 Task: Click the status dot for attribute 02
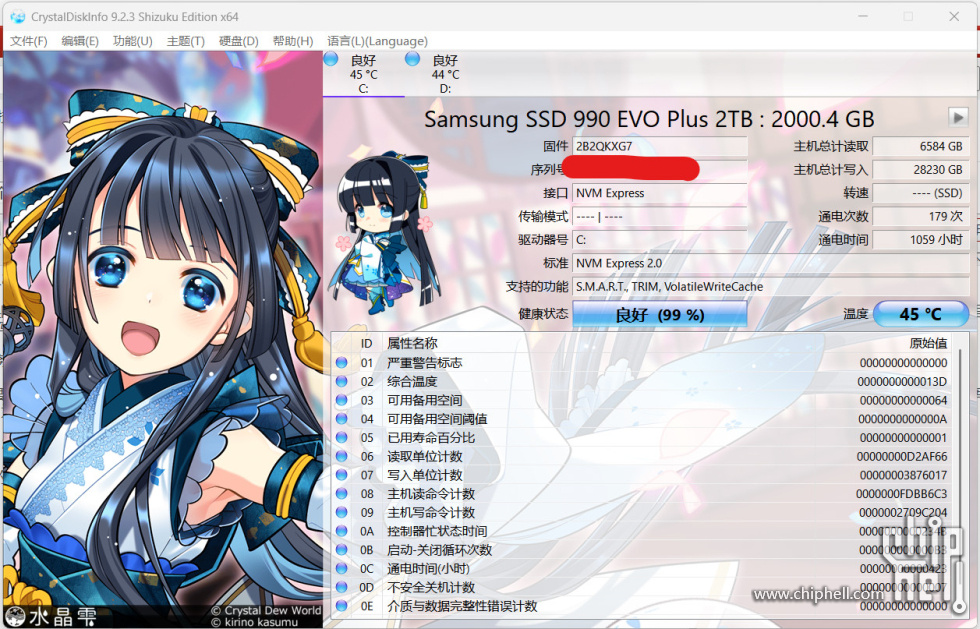click(x=341, y=381)
